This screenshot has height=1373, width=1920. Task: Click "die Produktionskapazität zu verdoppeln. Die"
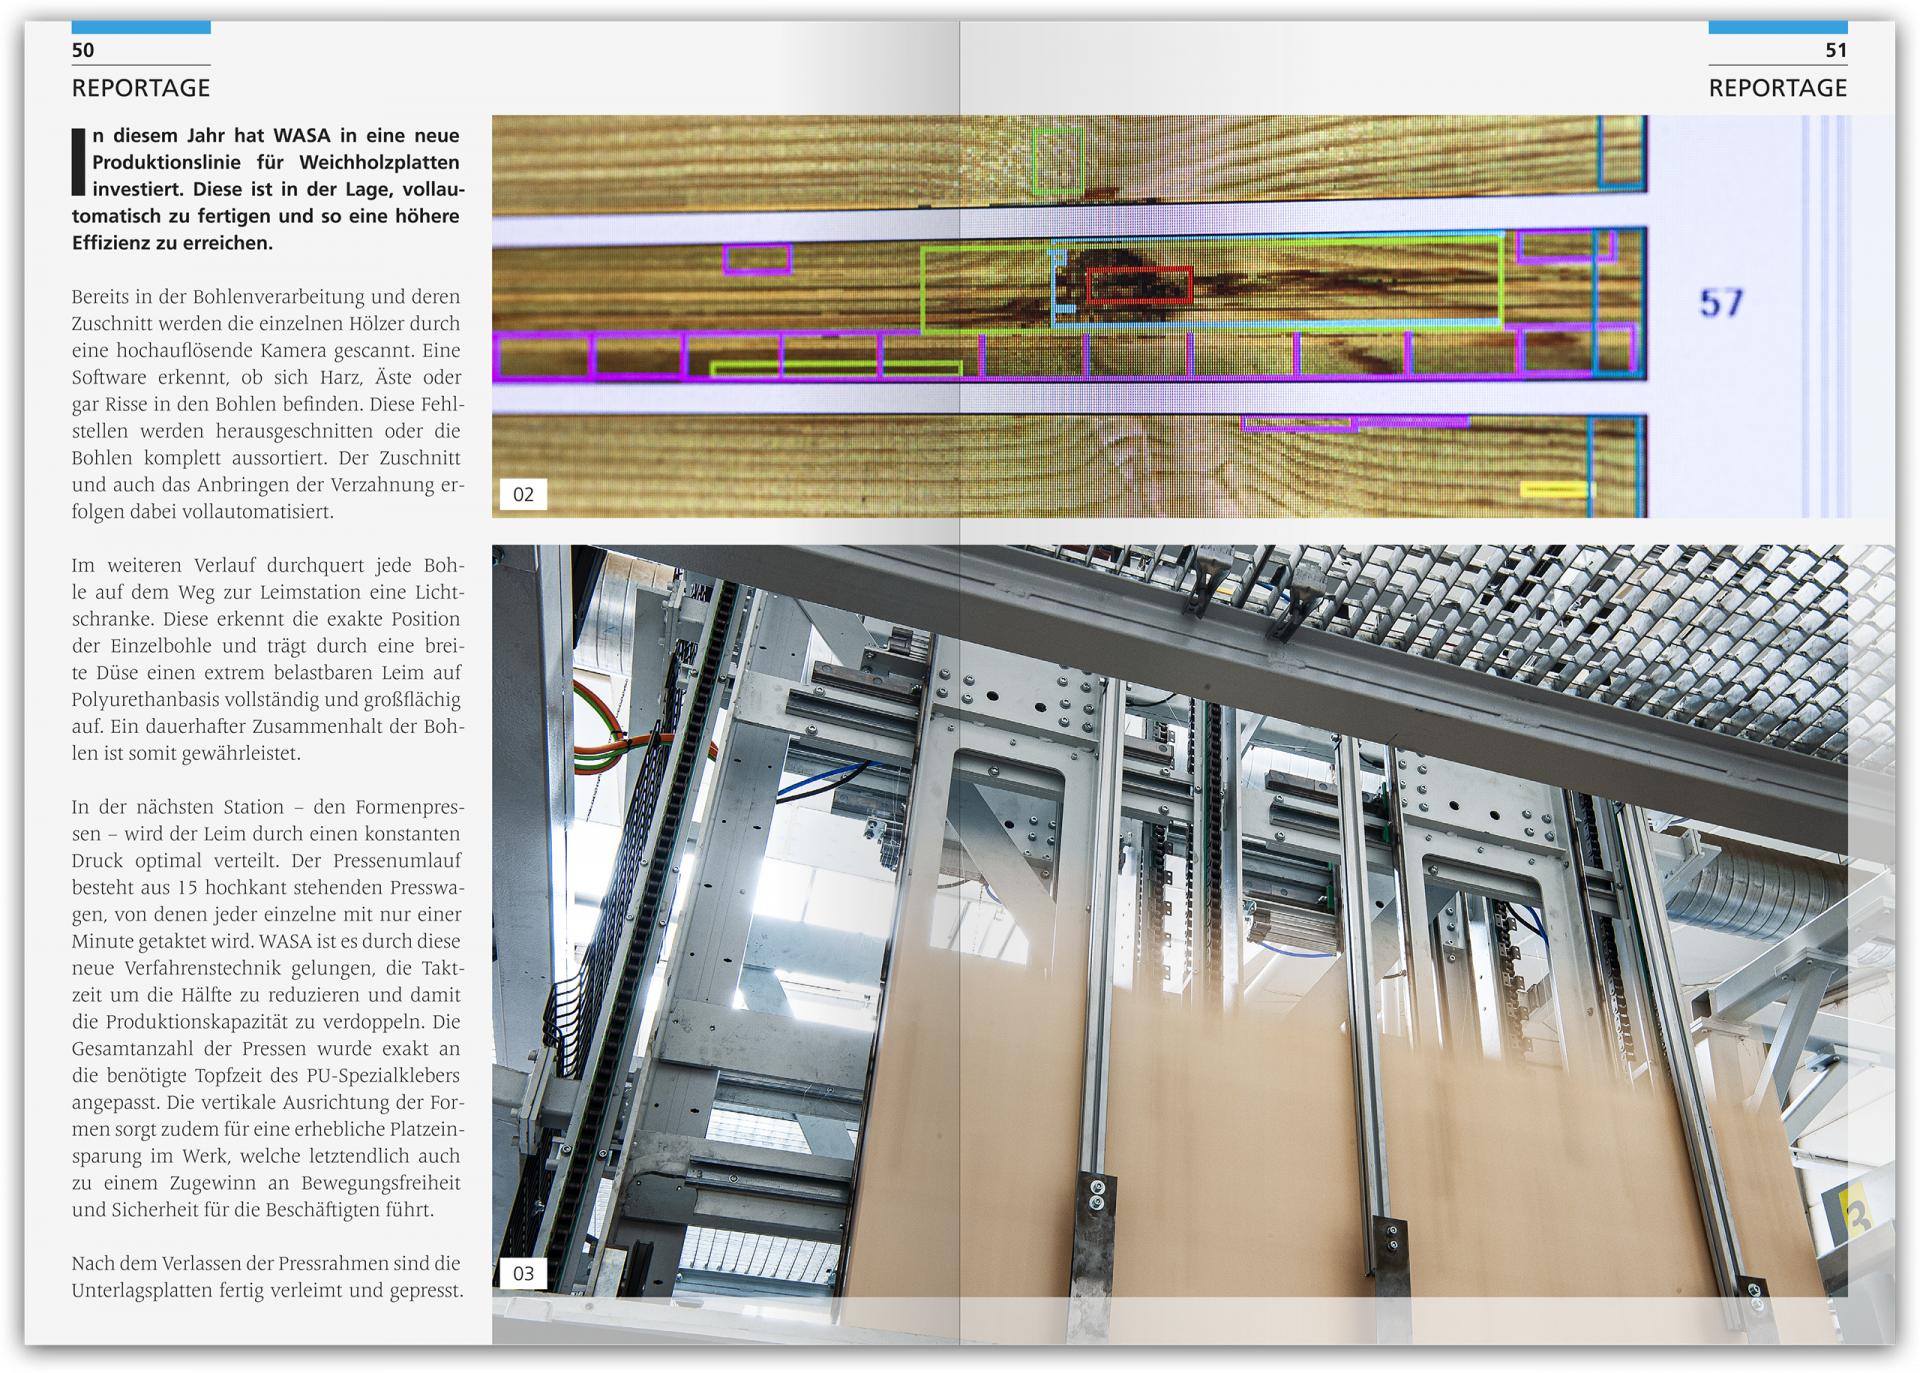(266, 1022)
